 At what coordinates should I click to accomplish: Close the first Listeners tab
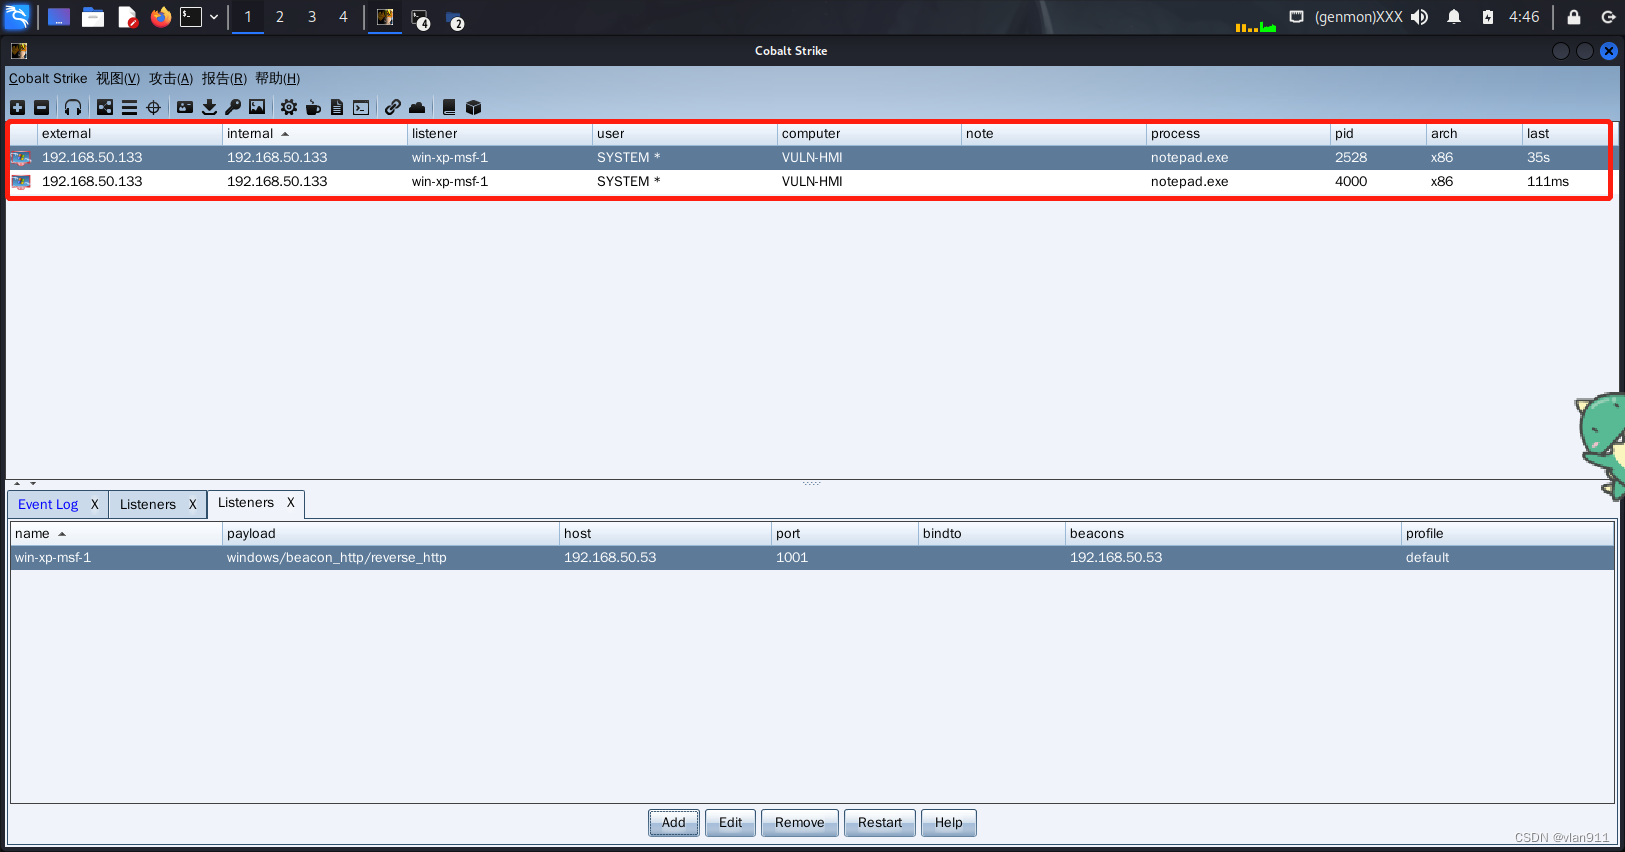point(193,505)
